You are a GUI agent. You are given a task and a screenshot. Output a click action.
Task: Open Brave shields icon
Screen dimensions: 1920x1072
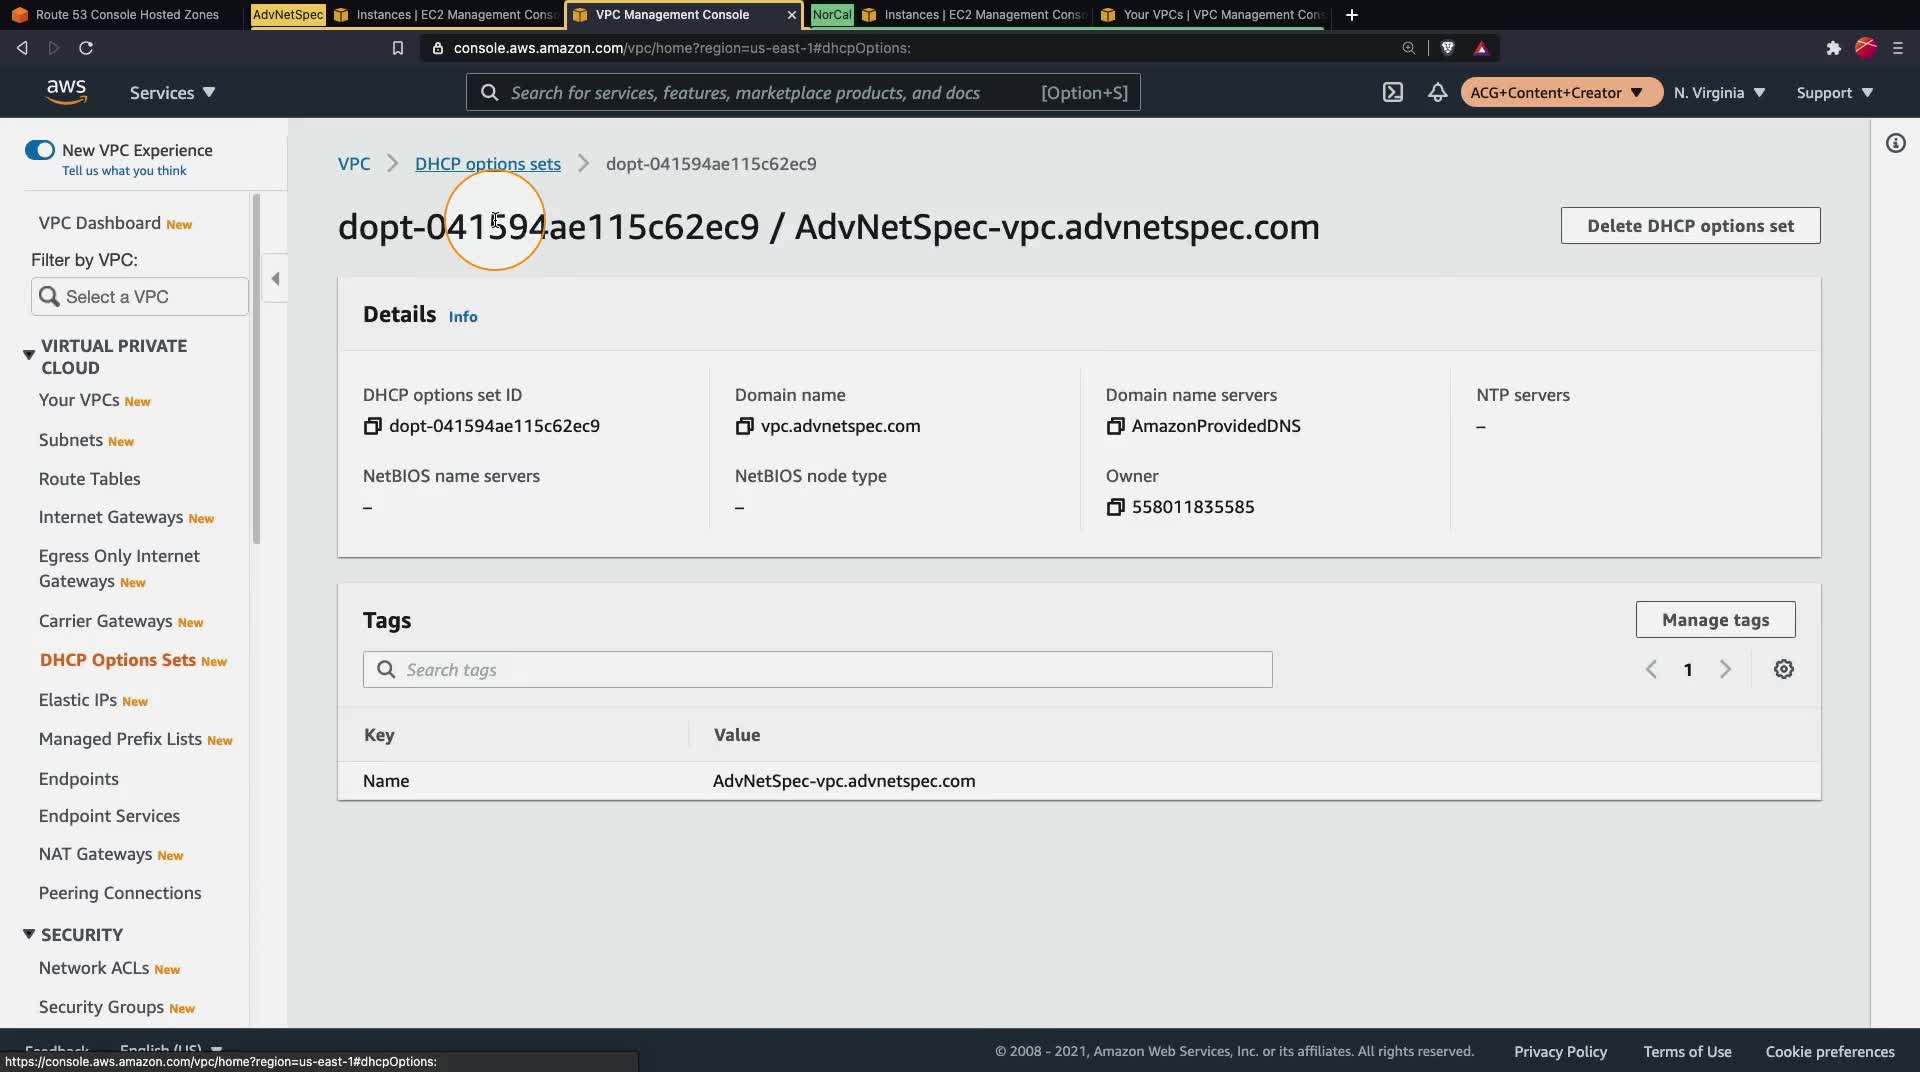click(x=1447, y=48)
